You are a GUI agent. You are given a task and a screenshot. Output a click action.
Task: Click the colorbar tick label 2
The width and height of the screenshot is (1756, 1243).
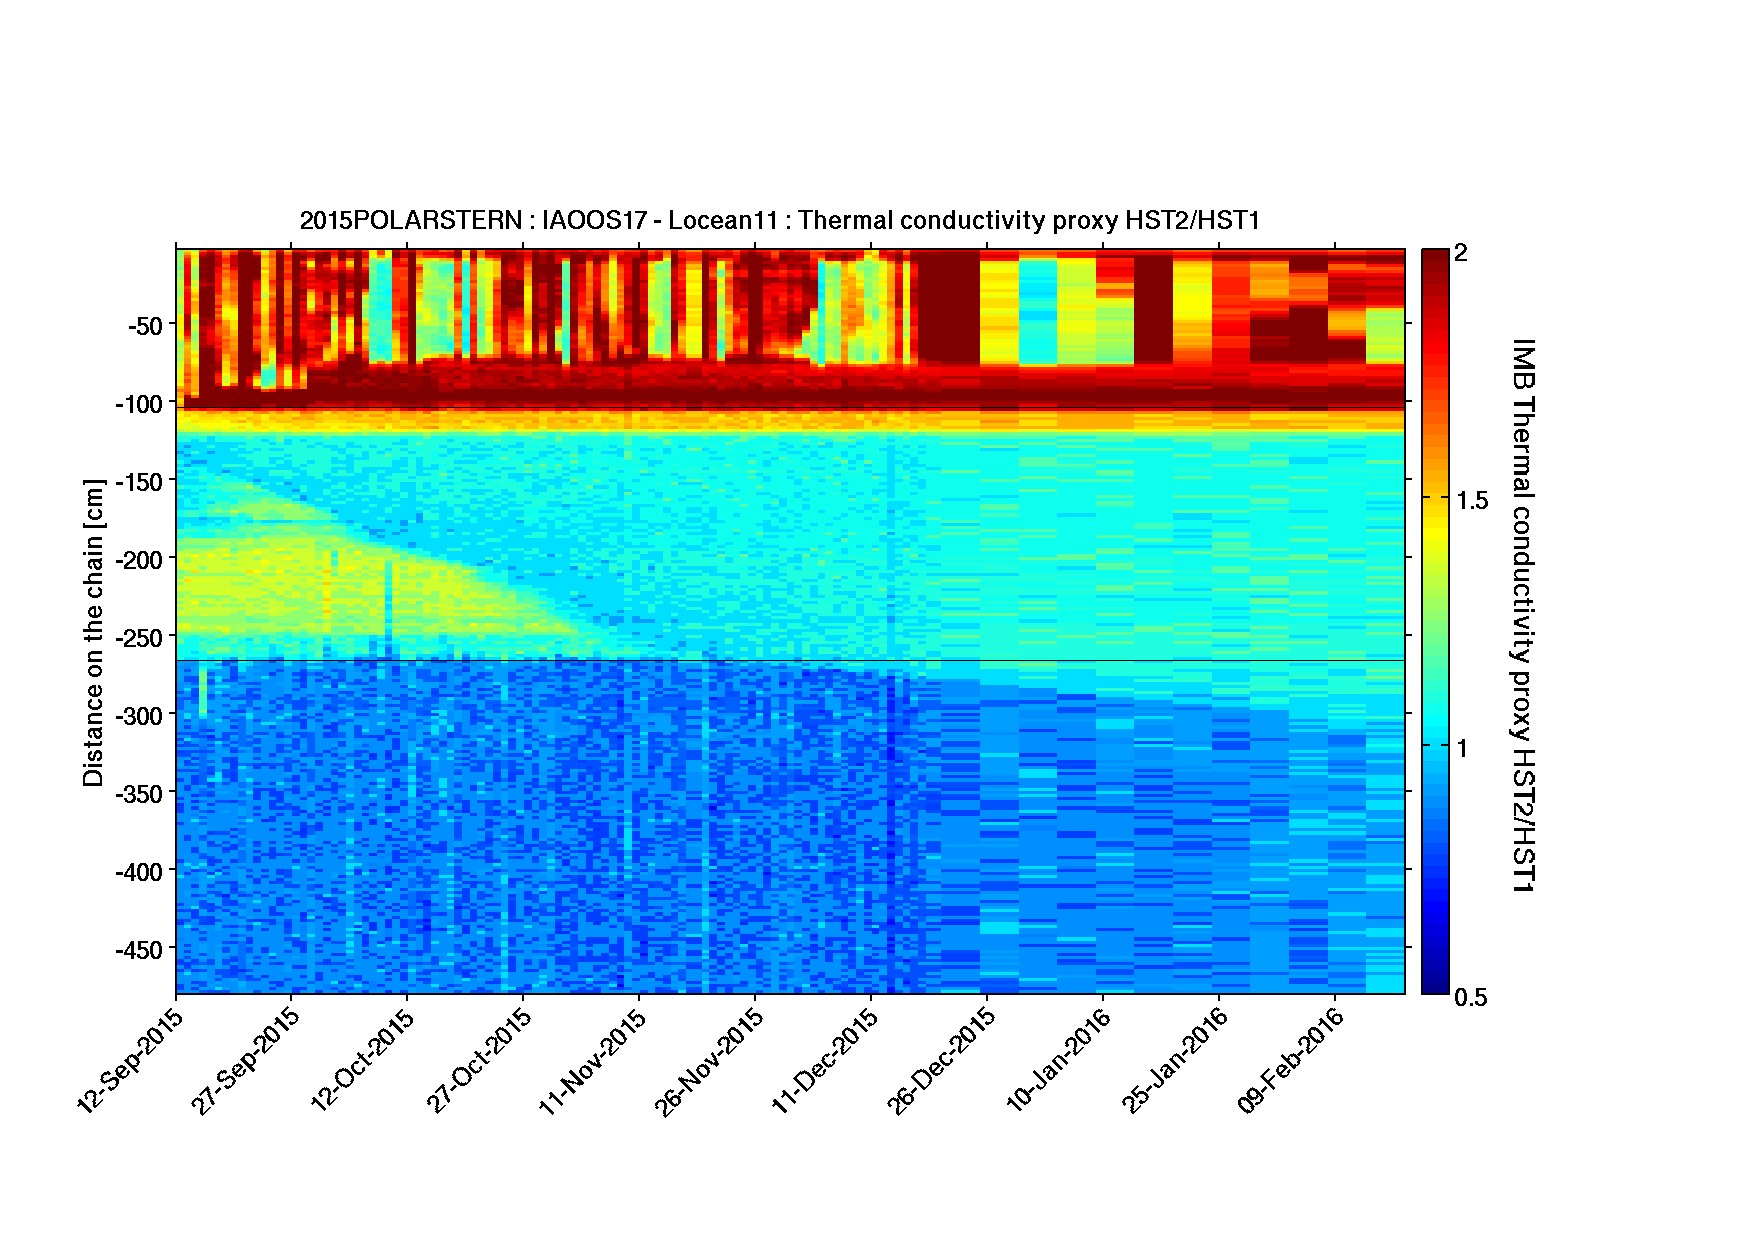(1461, 253)
